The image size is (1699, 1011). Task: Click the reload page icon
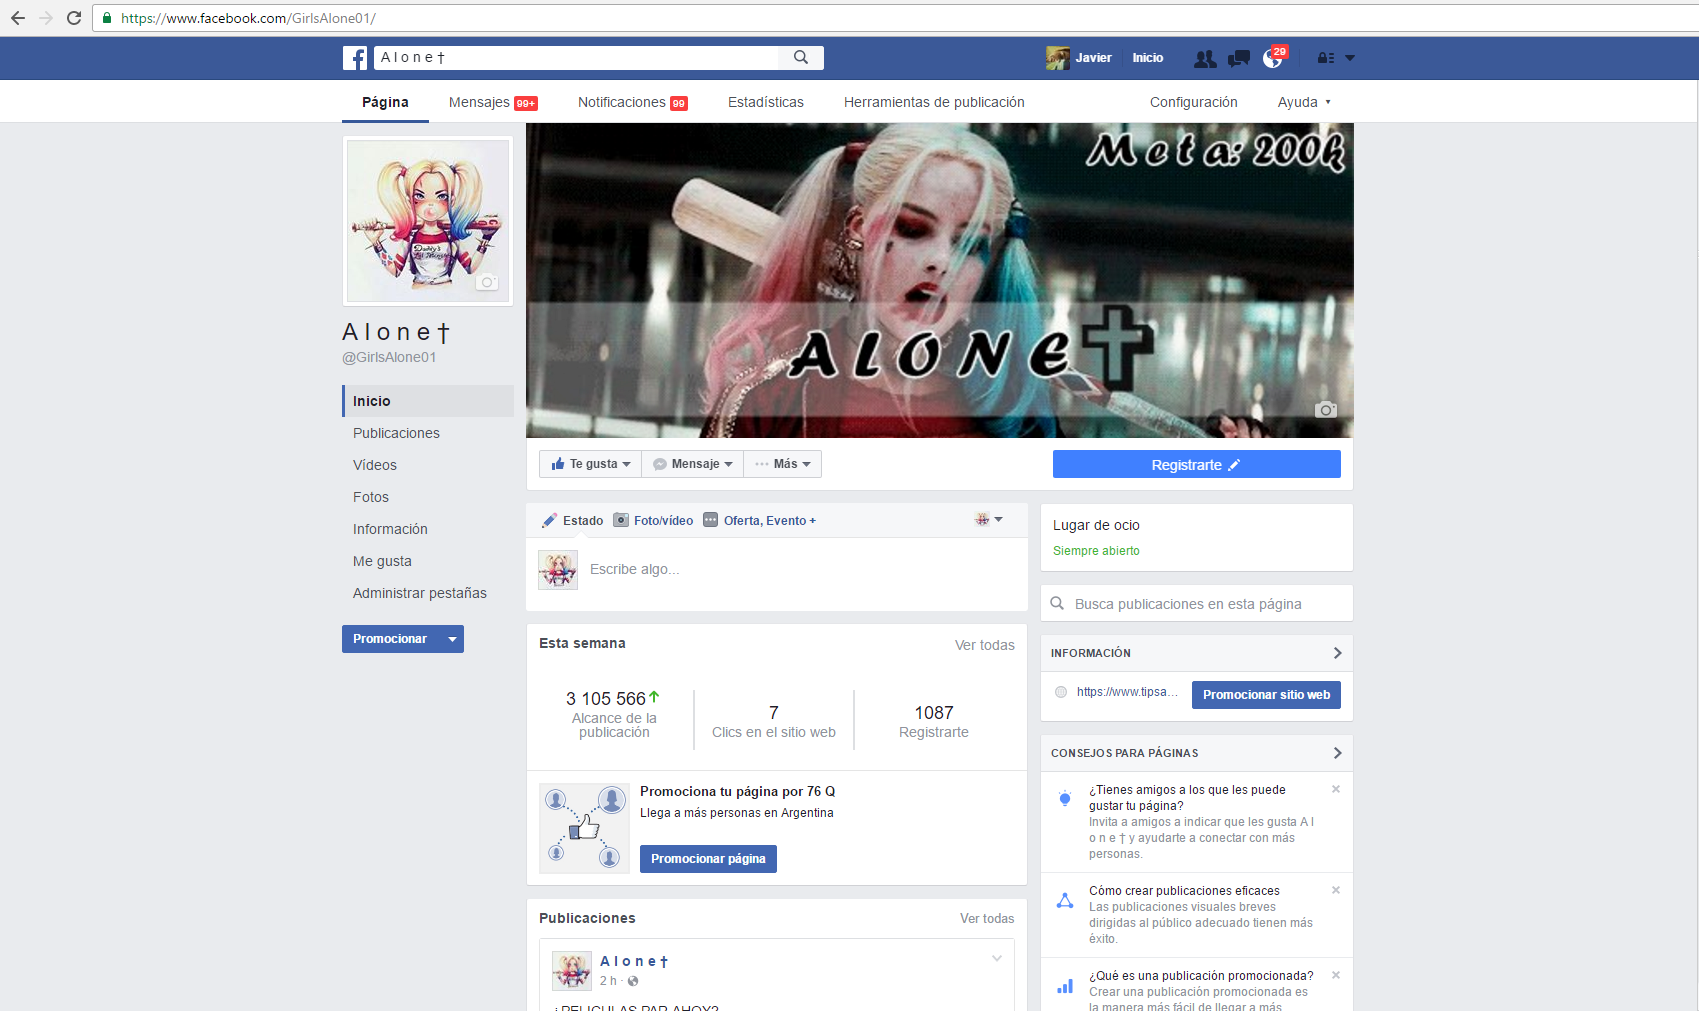pyautogui.click(x=74, y=18)
